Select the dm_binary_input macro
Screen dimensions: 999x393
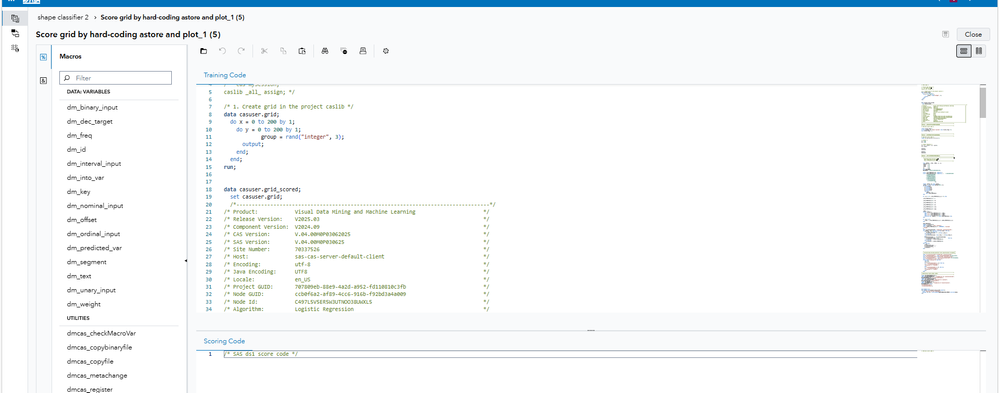[92, 108]
